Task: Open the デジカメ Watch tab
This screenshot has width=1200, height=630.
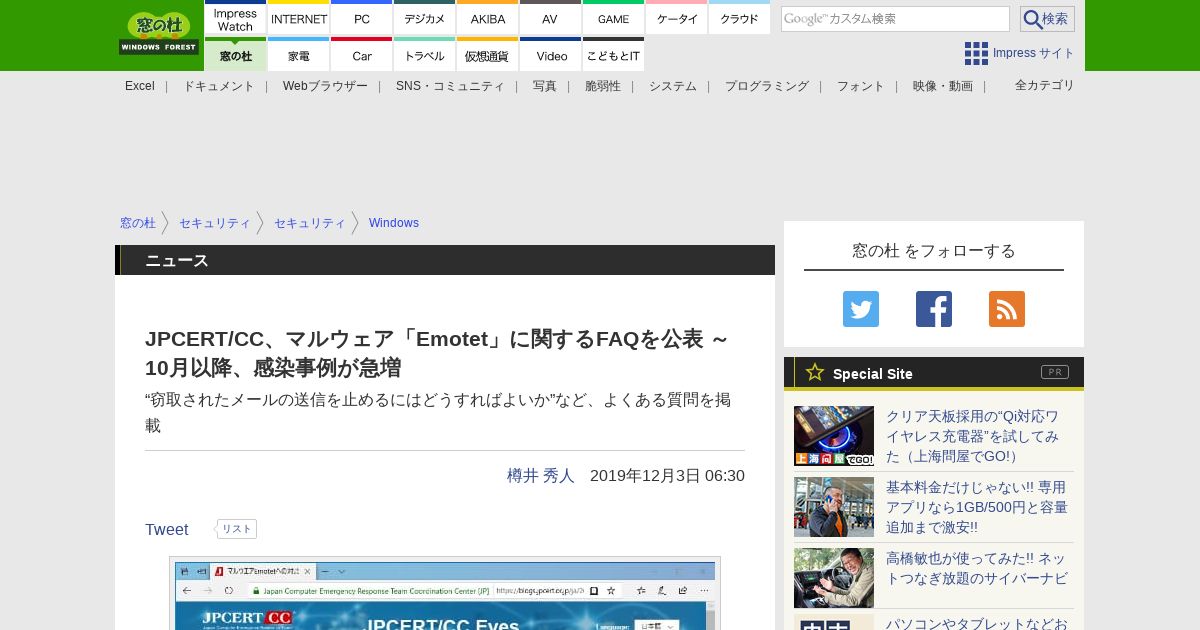Action: click(425, 18)
